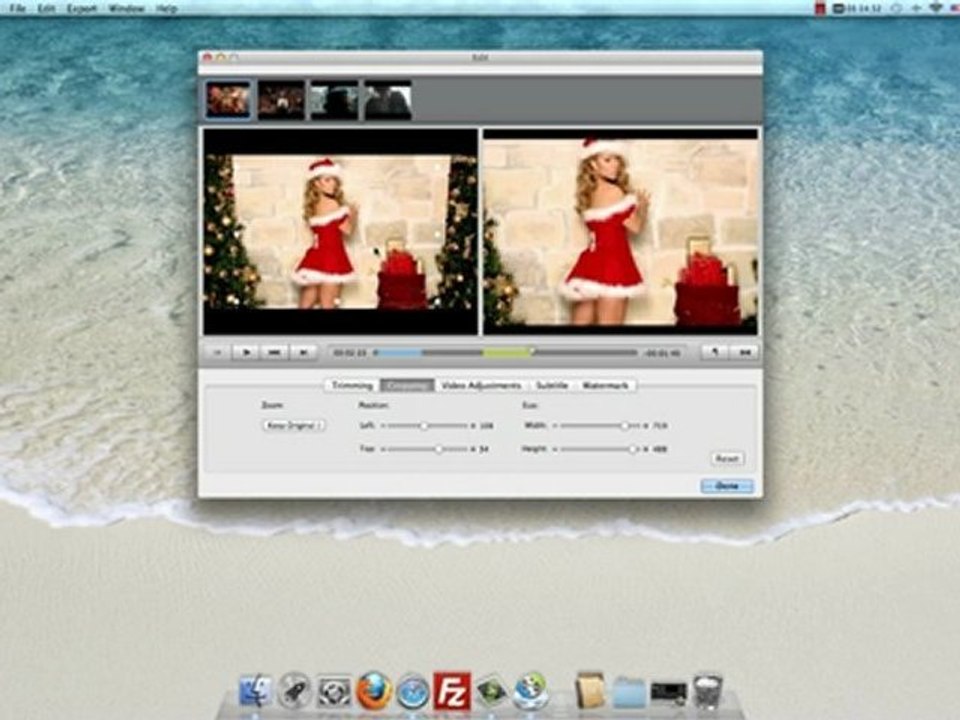Click the next frame playback button
Viewport: 960px width, 720px height.
pyautogui.click(x=302, y=352)
